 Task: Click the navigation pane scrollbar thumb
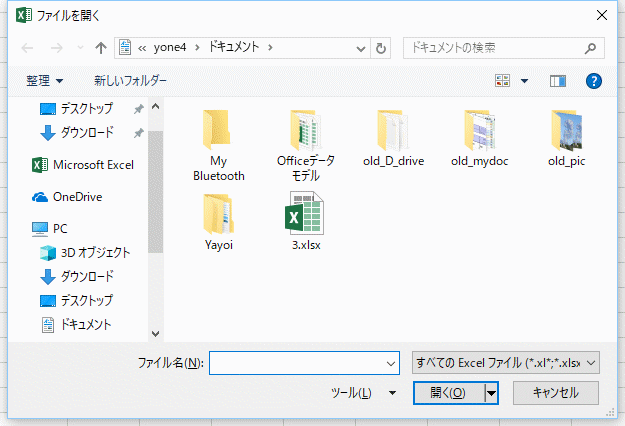click(x=155, y=192)
